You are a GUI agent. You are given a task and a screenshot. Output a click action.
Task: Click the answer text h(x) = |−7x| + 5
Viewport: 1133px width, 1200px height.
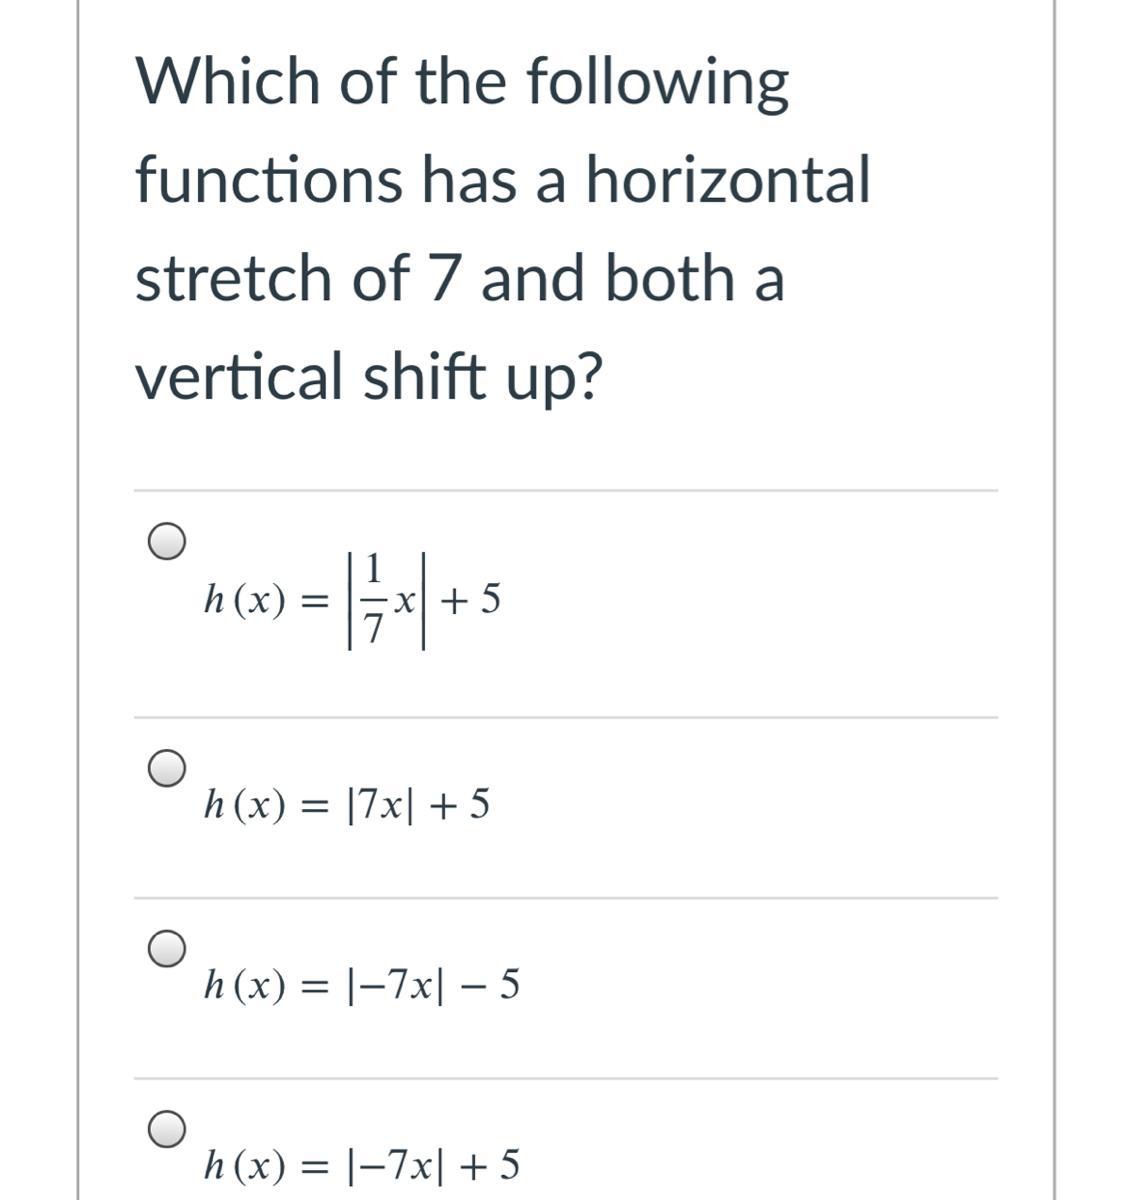[x=360, y=1165]
